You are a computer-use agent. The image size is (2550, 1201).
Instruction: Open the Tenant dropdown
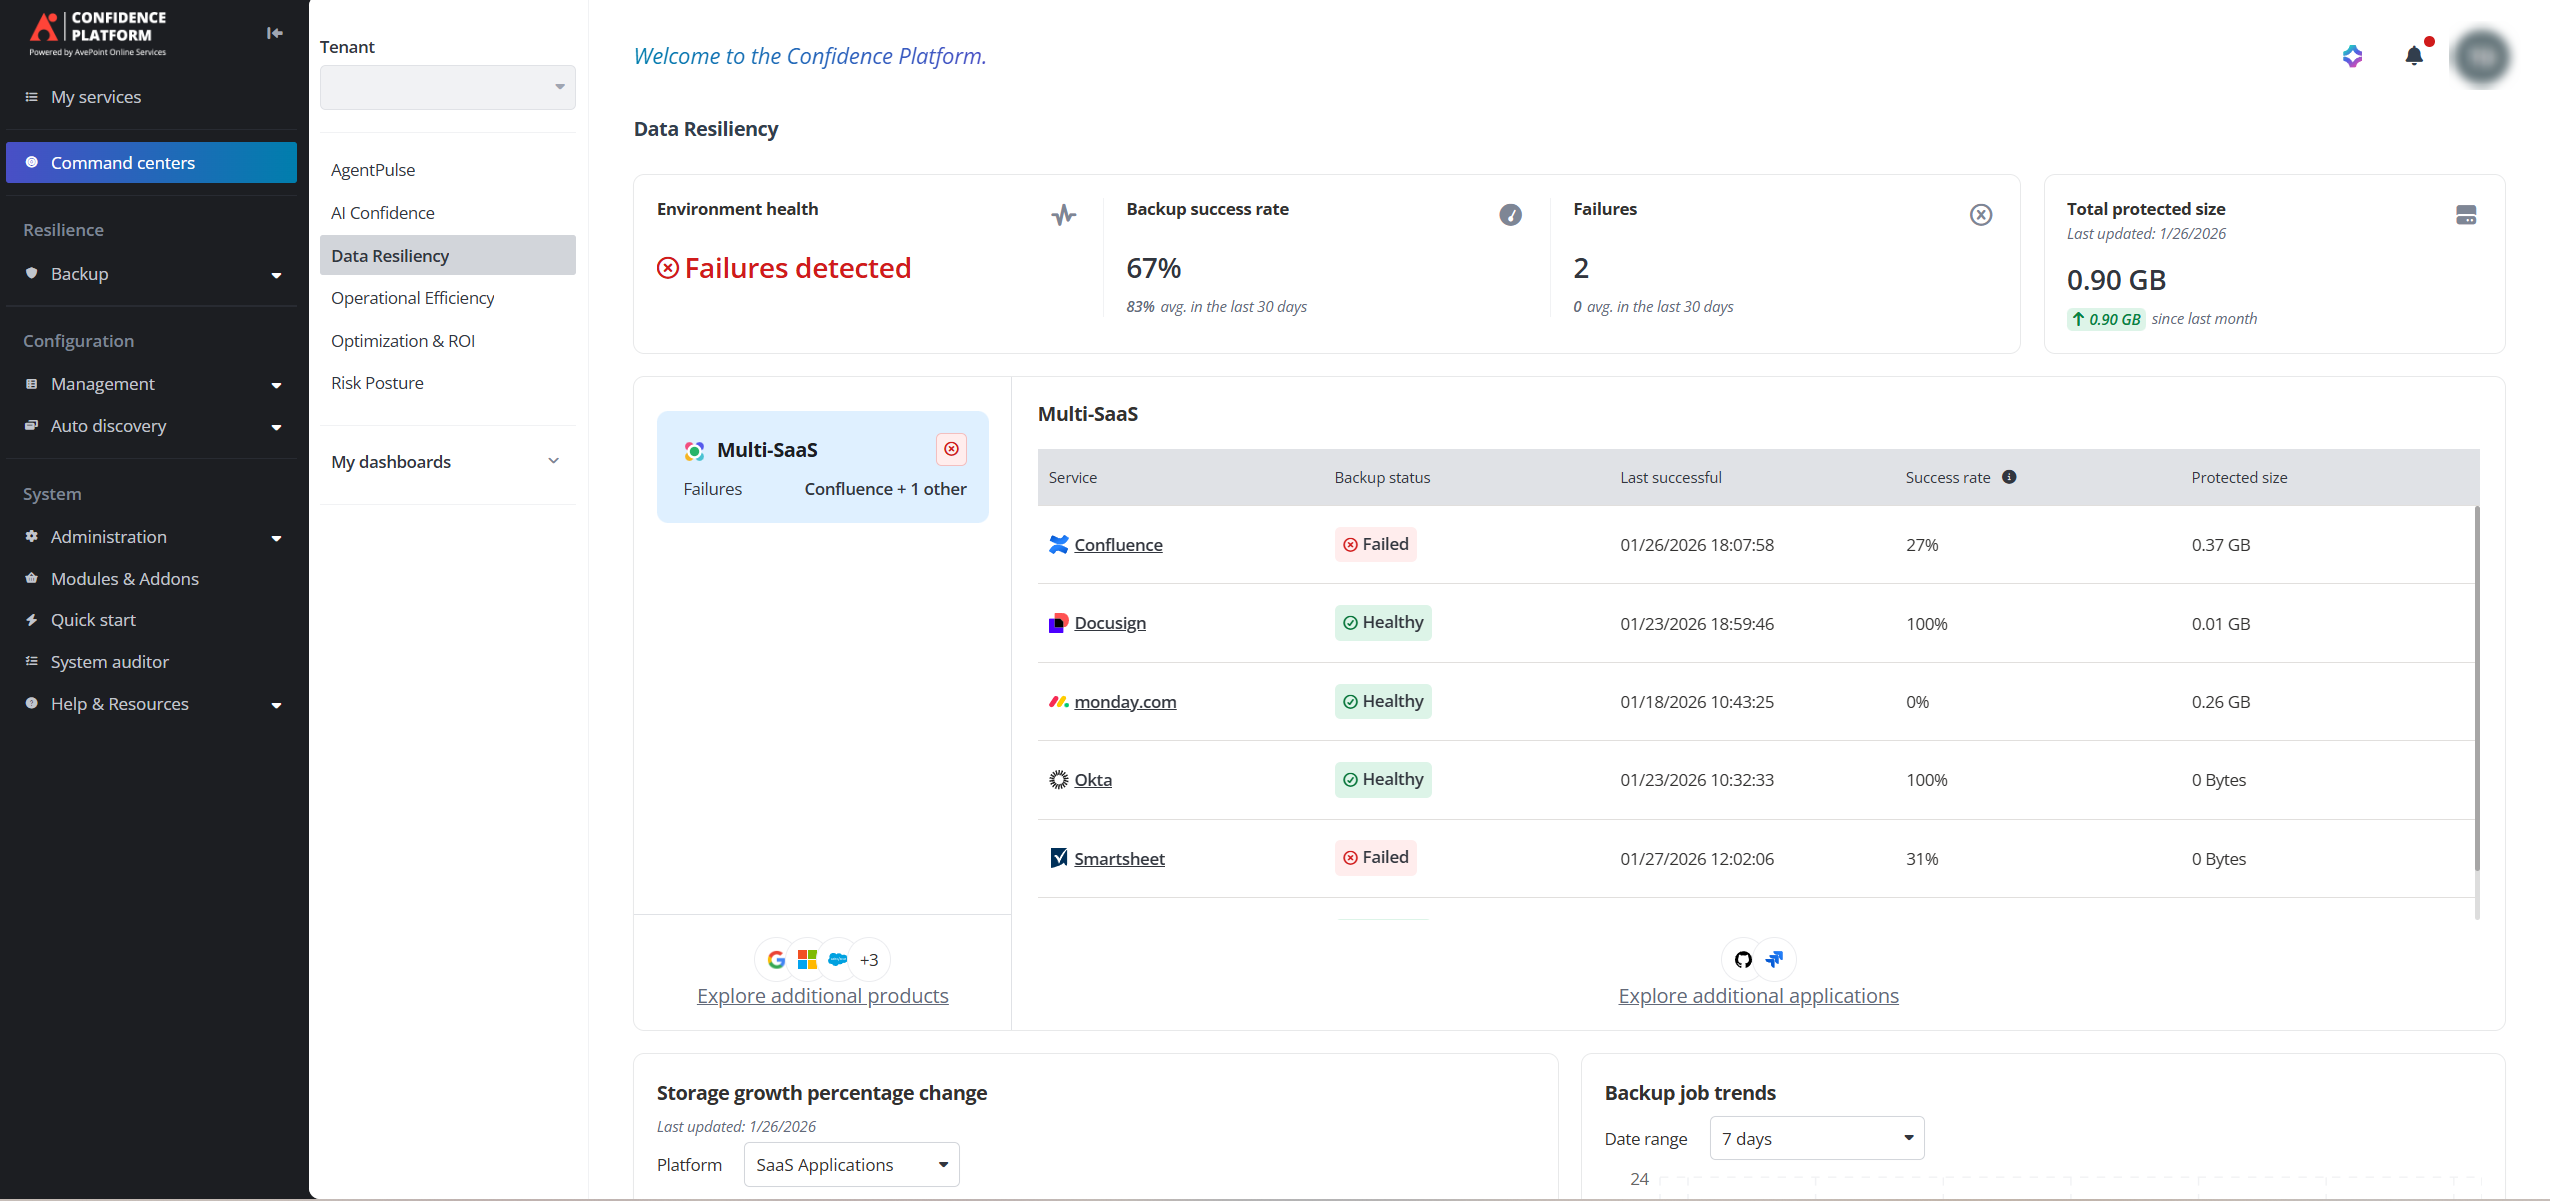point(448,88)
